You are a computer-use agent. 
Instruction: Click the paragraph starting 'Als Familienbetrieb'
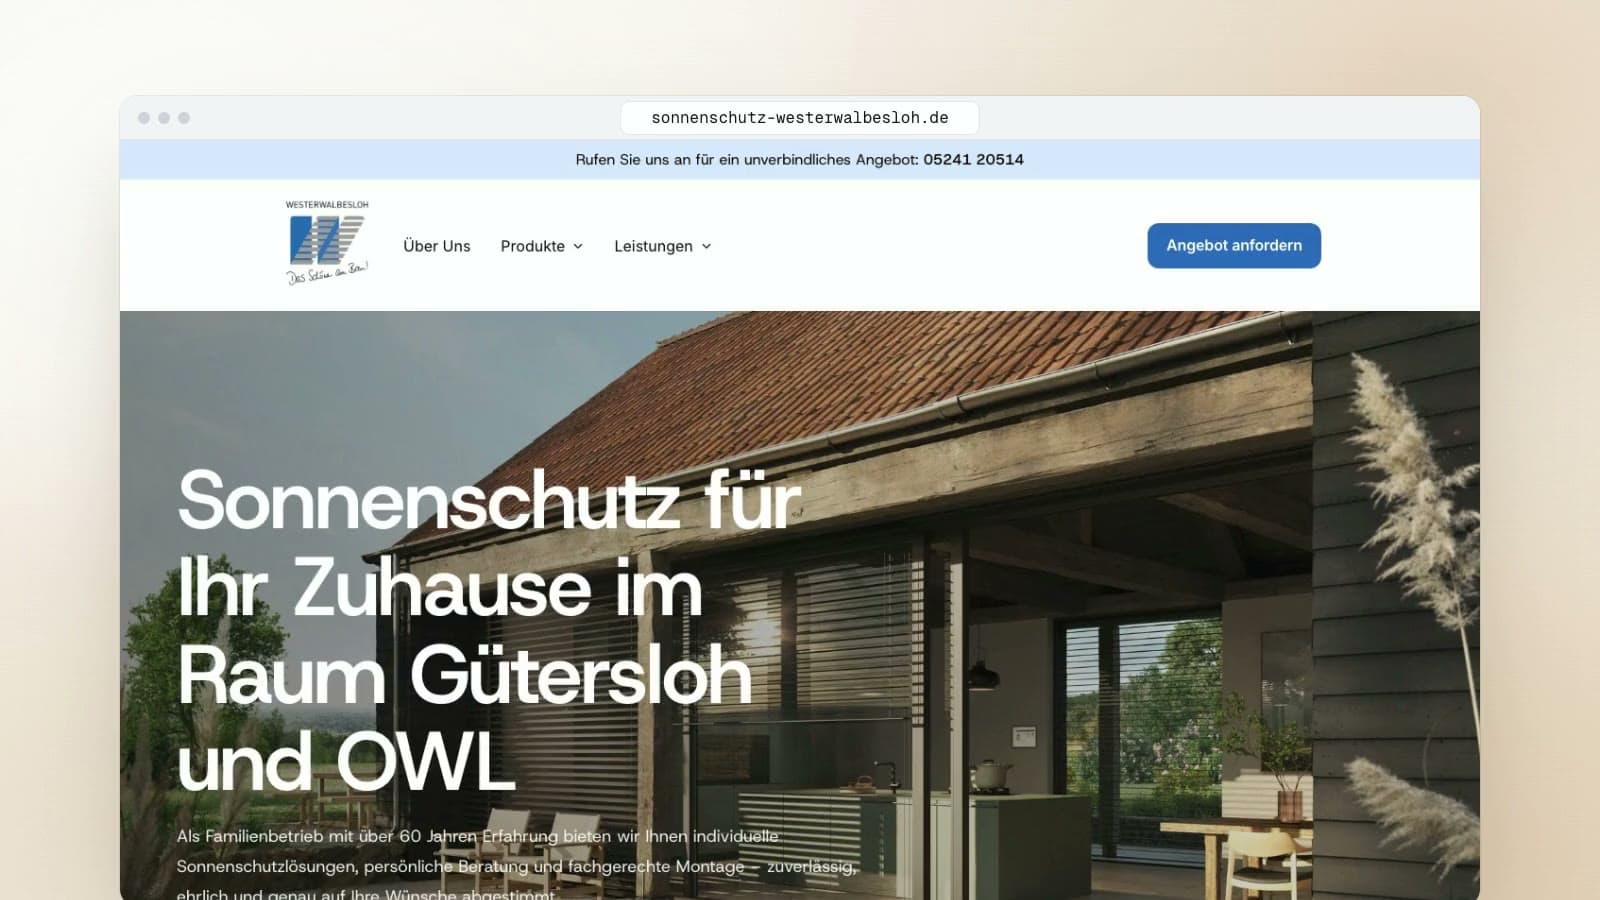point(517,865)
